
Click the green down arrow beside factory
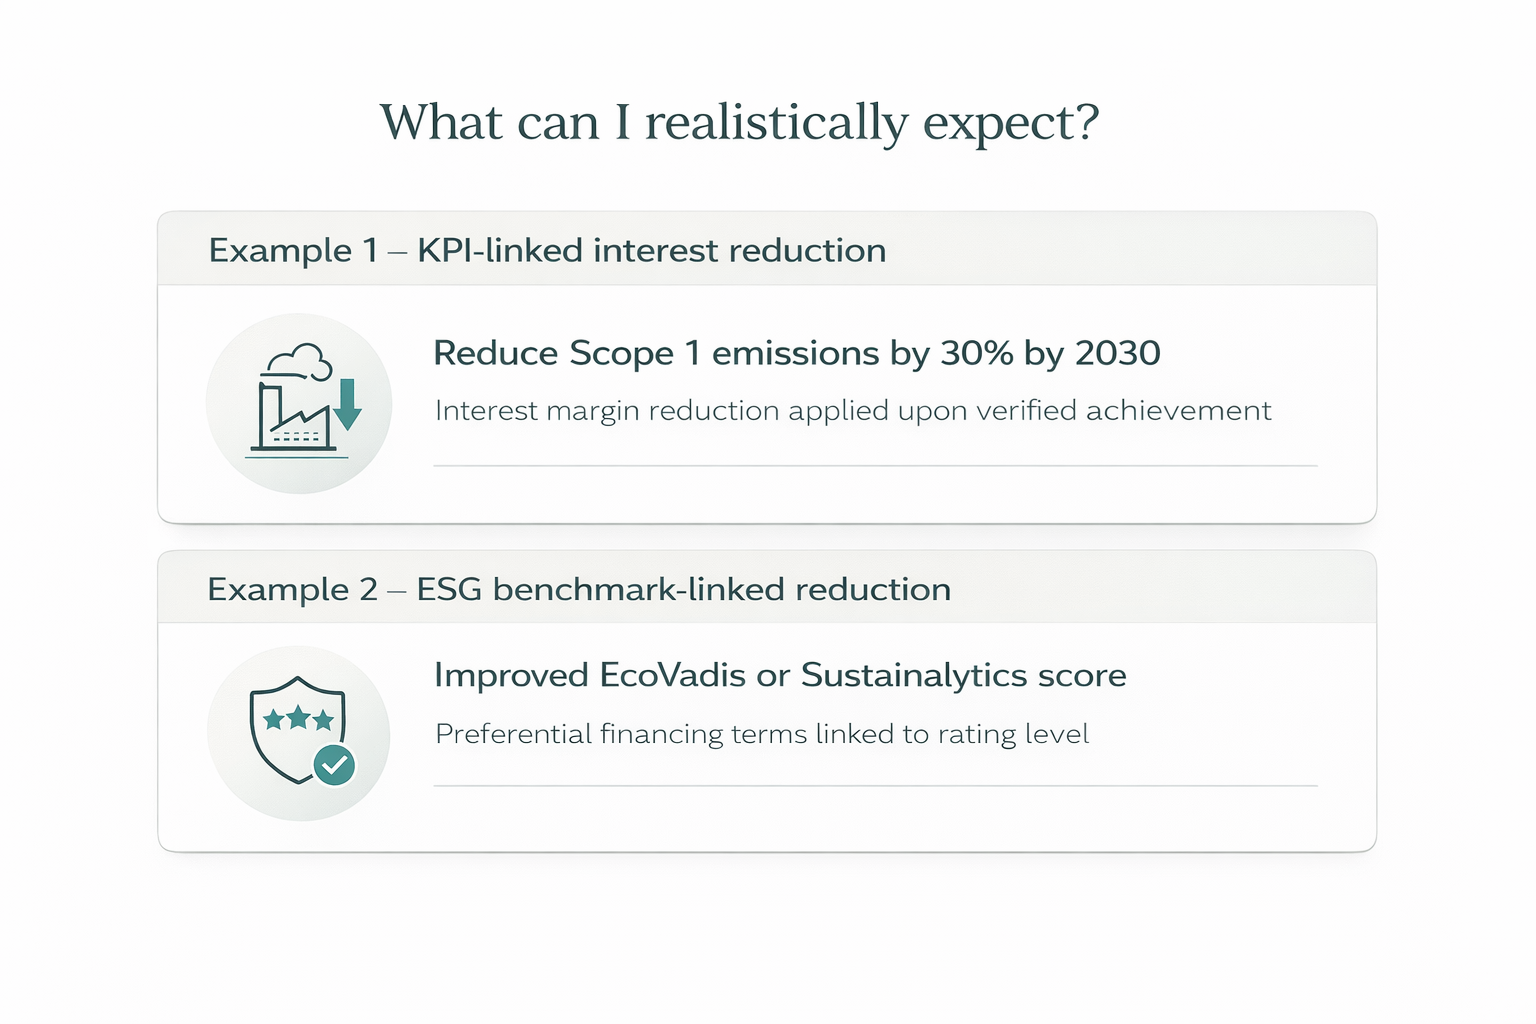347,405
